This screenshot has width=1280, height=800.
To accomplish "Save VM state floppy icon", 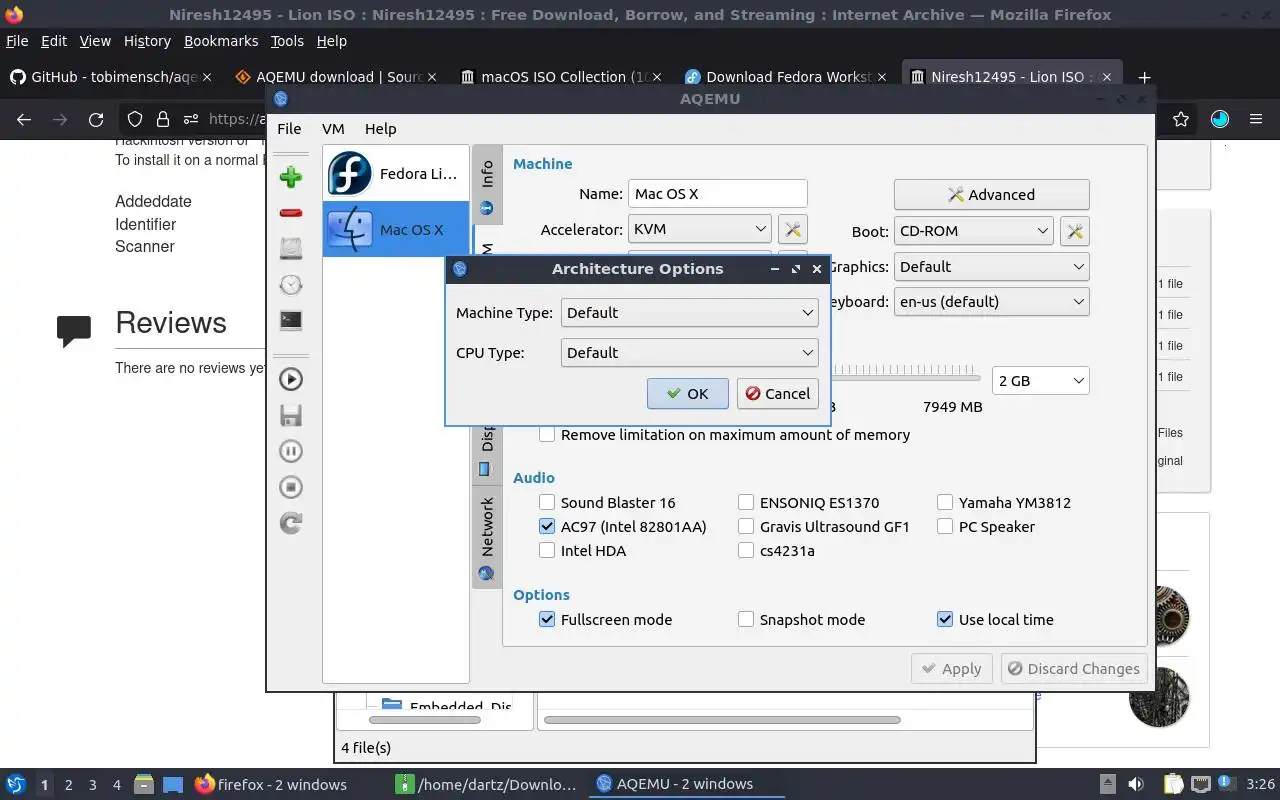I will coord(291,415).
